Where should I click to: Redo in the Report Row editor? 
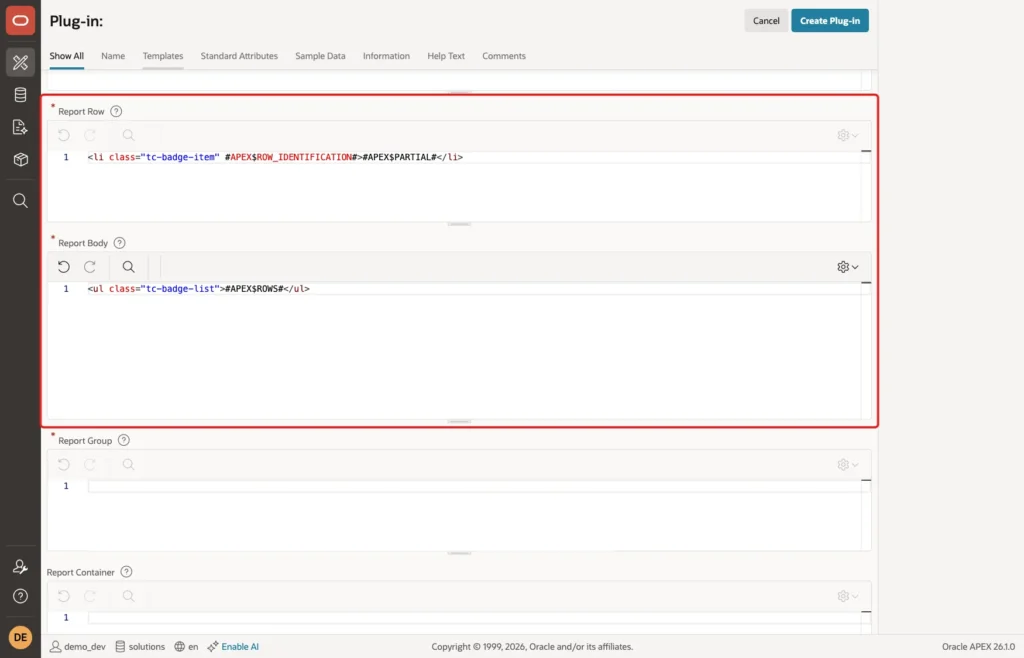point(90,135)
